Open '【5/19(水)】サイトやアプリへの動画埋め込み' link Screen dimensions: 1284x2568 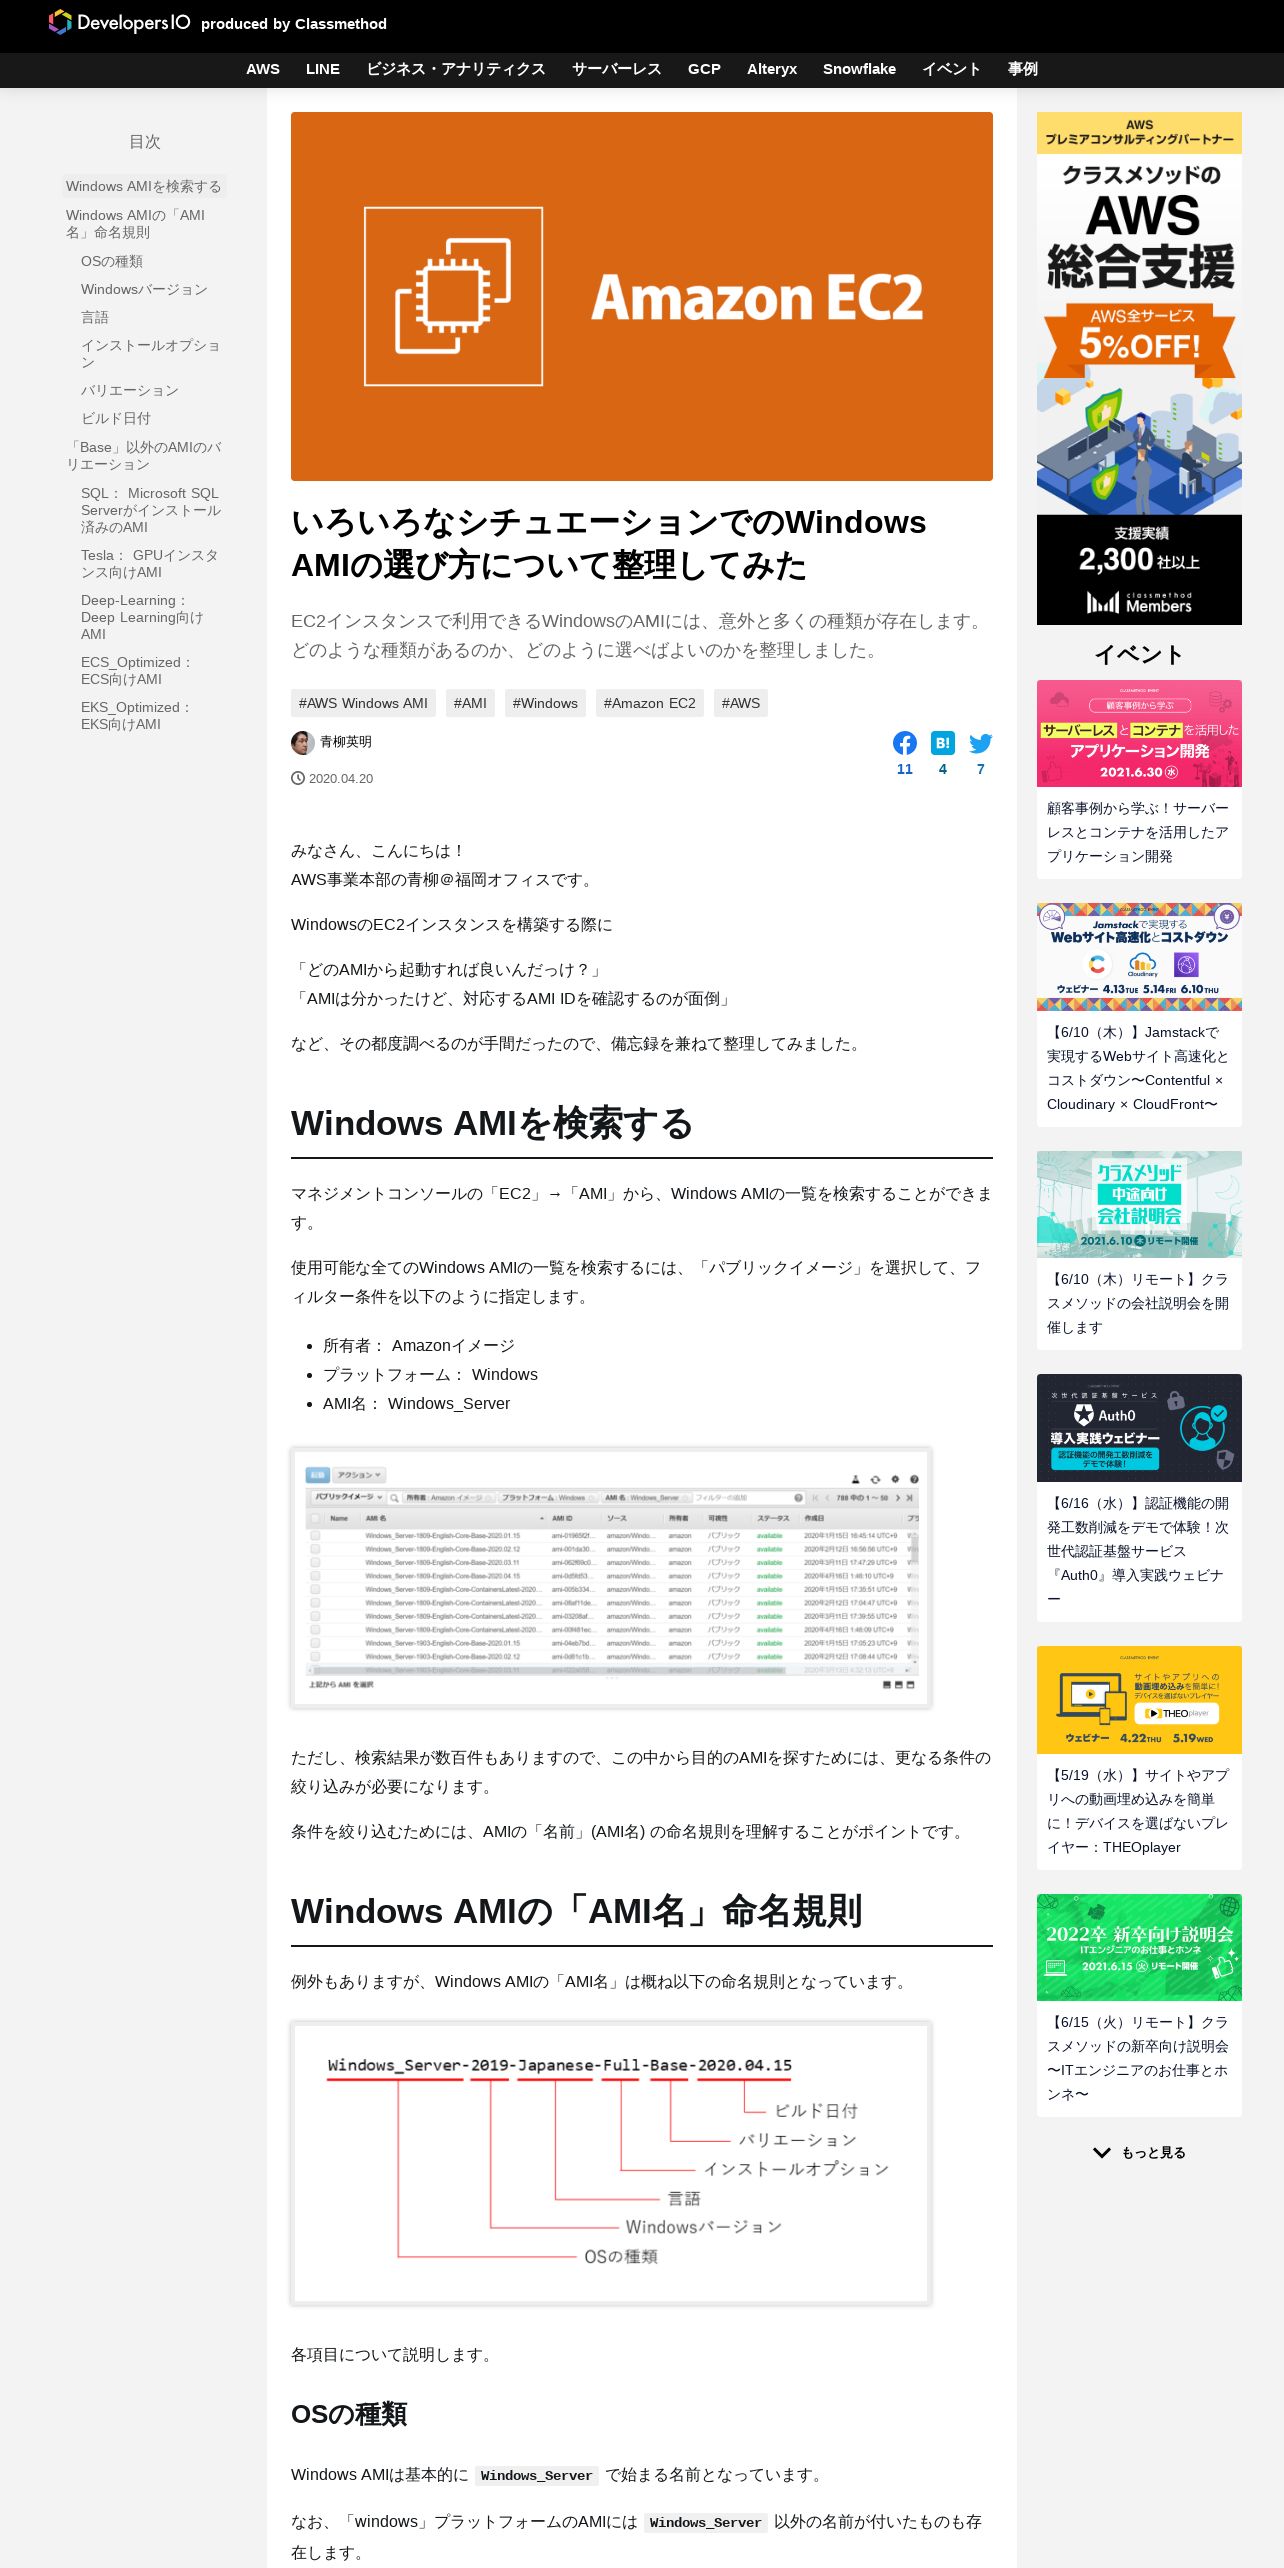[1139, 1811]
